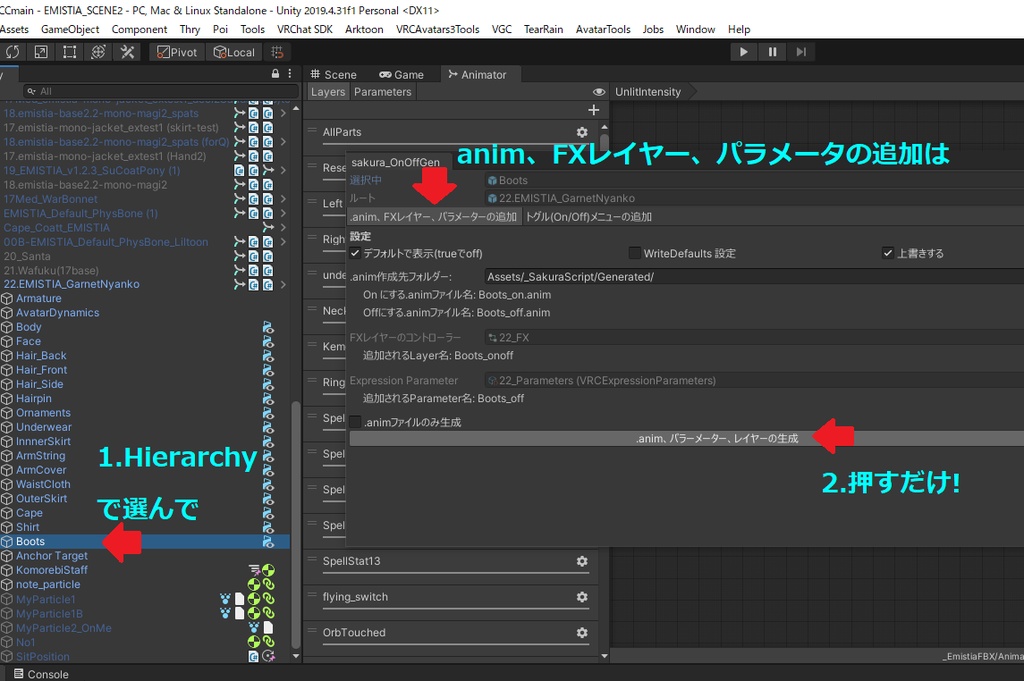This screenshot has width=1024, height=681.
Task: Open AllParts layer settings gear
Action: point(582,132)
